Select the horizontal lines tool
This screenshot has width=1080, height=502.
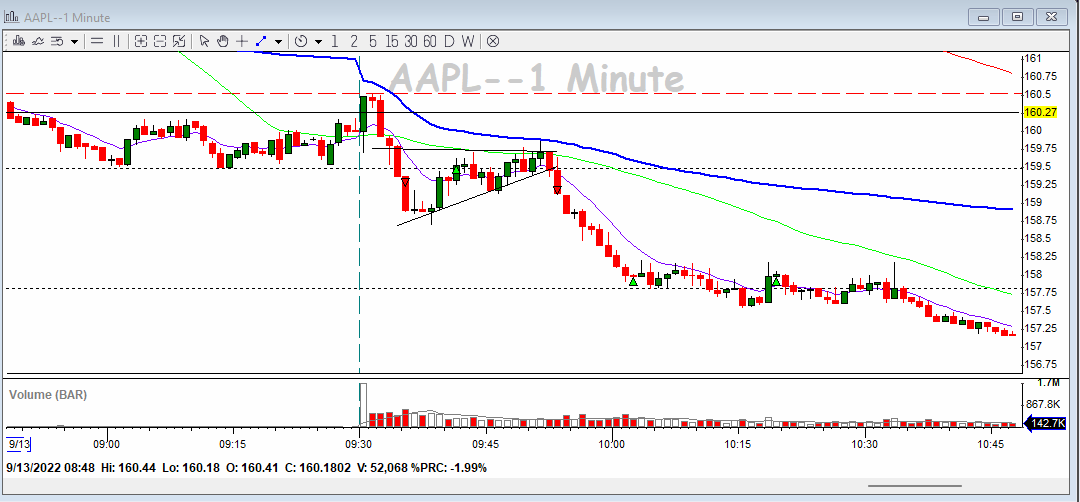pos(97,41)
